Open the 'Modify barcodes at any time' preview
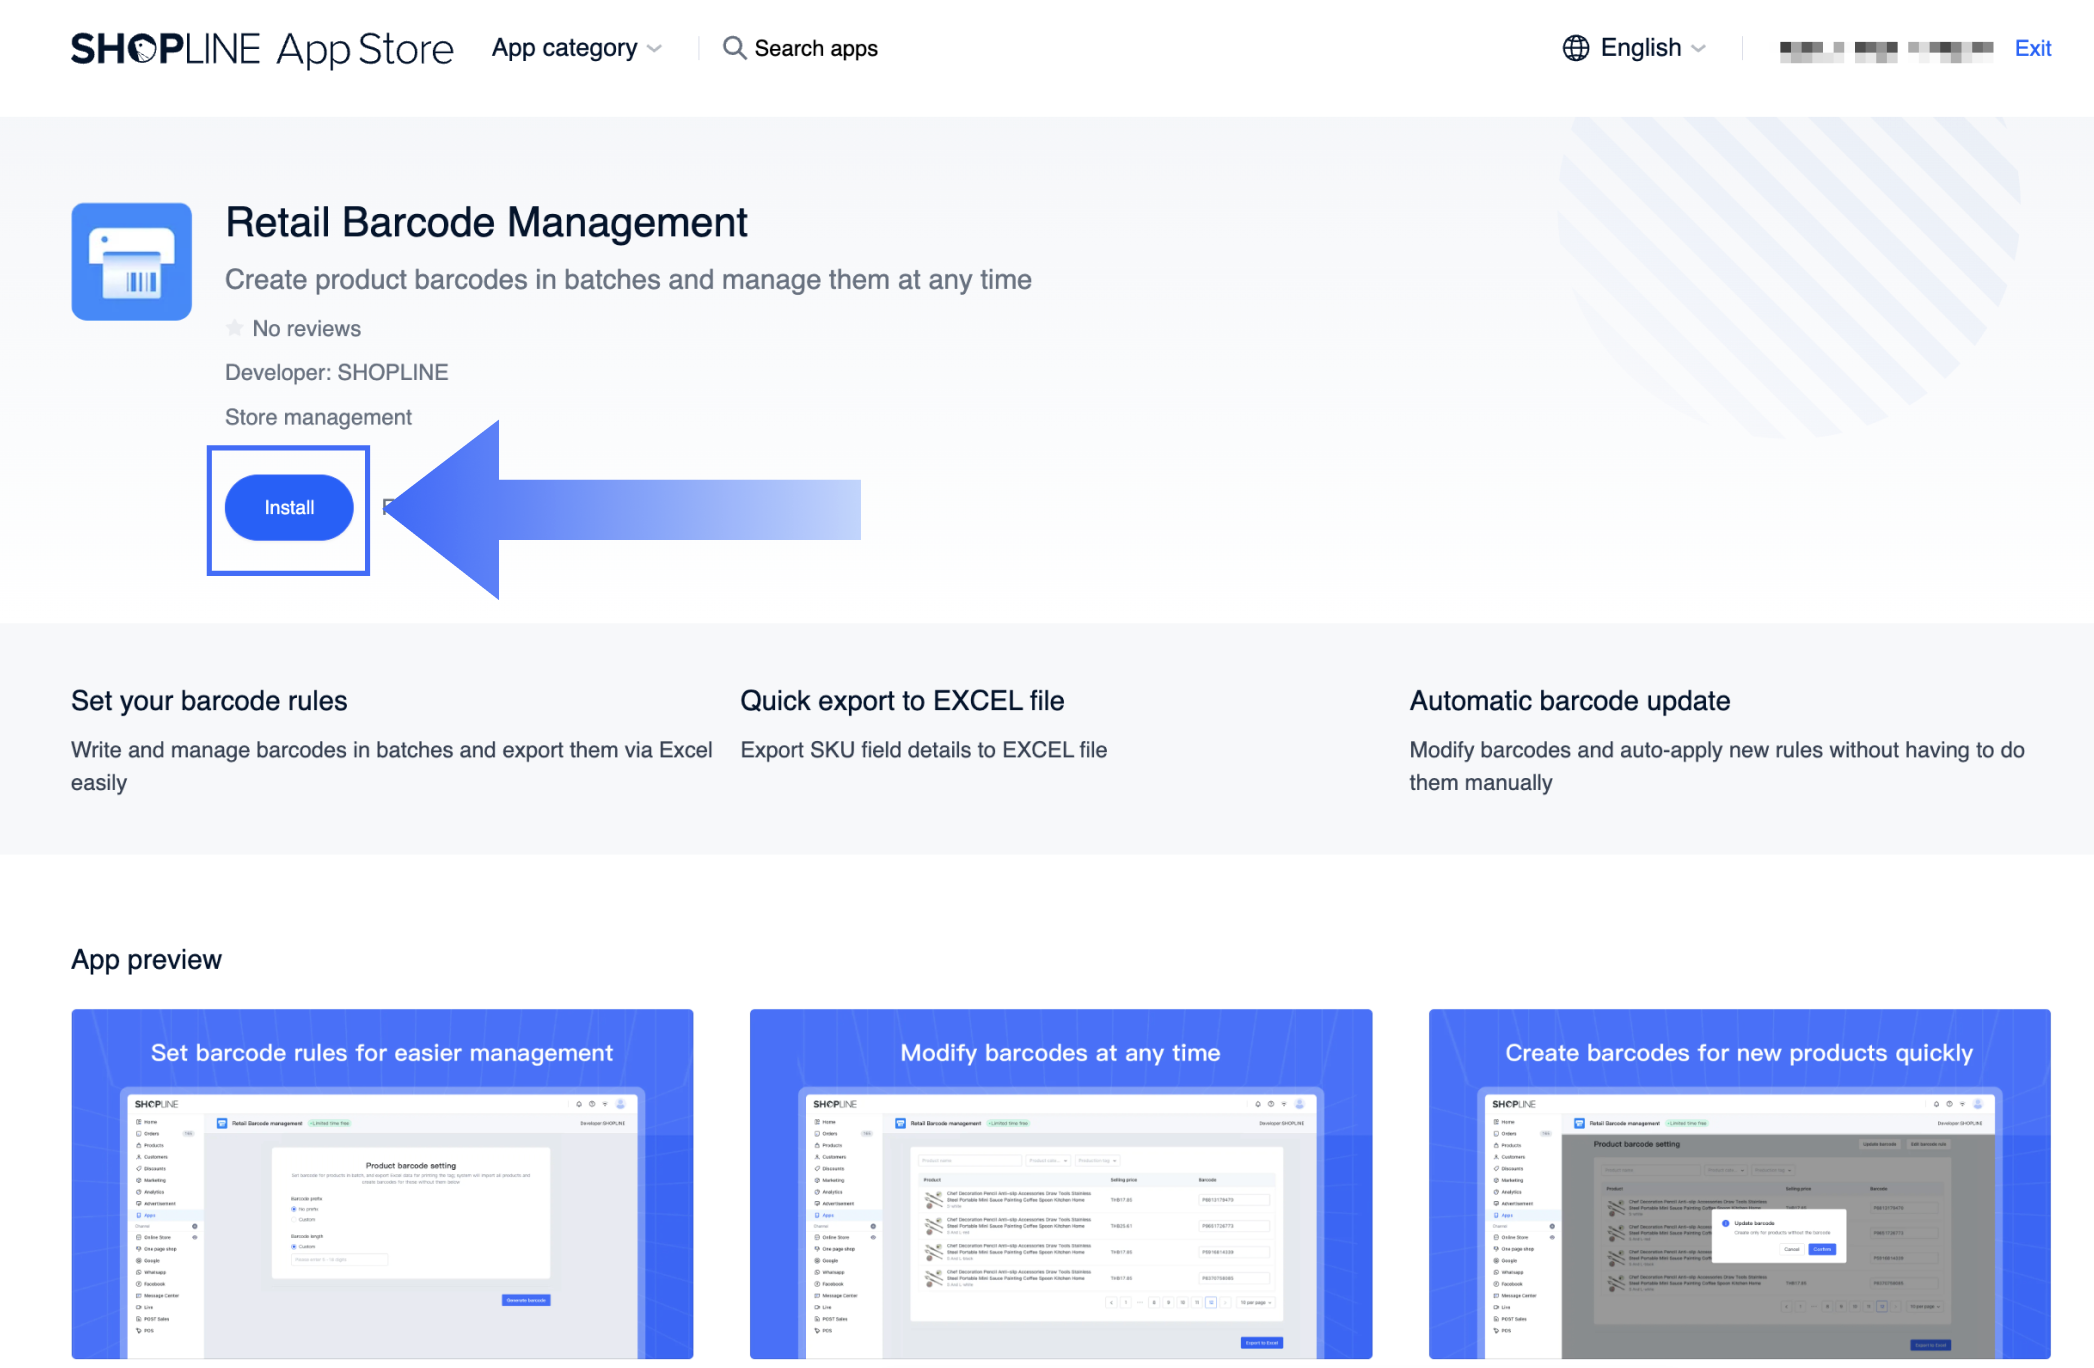The height and width of the screenshot is (1368, 2094). pos(1060,1183)
